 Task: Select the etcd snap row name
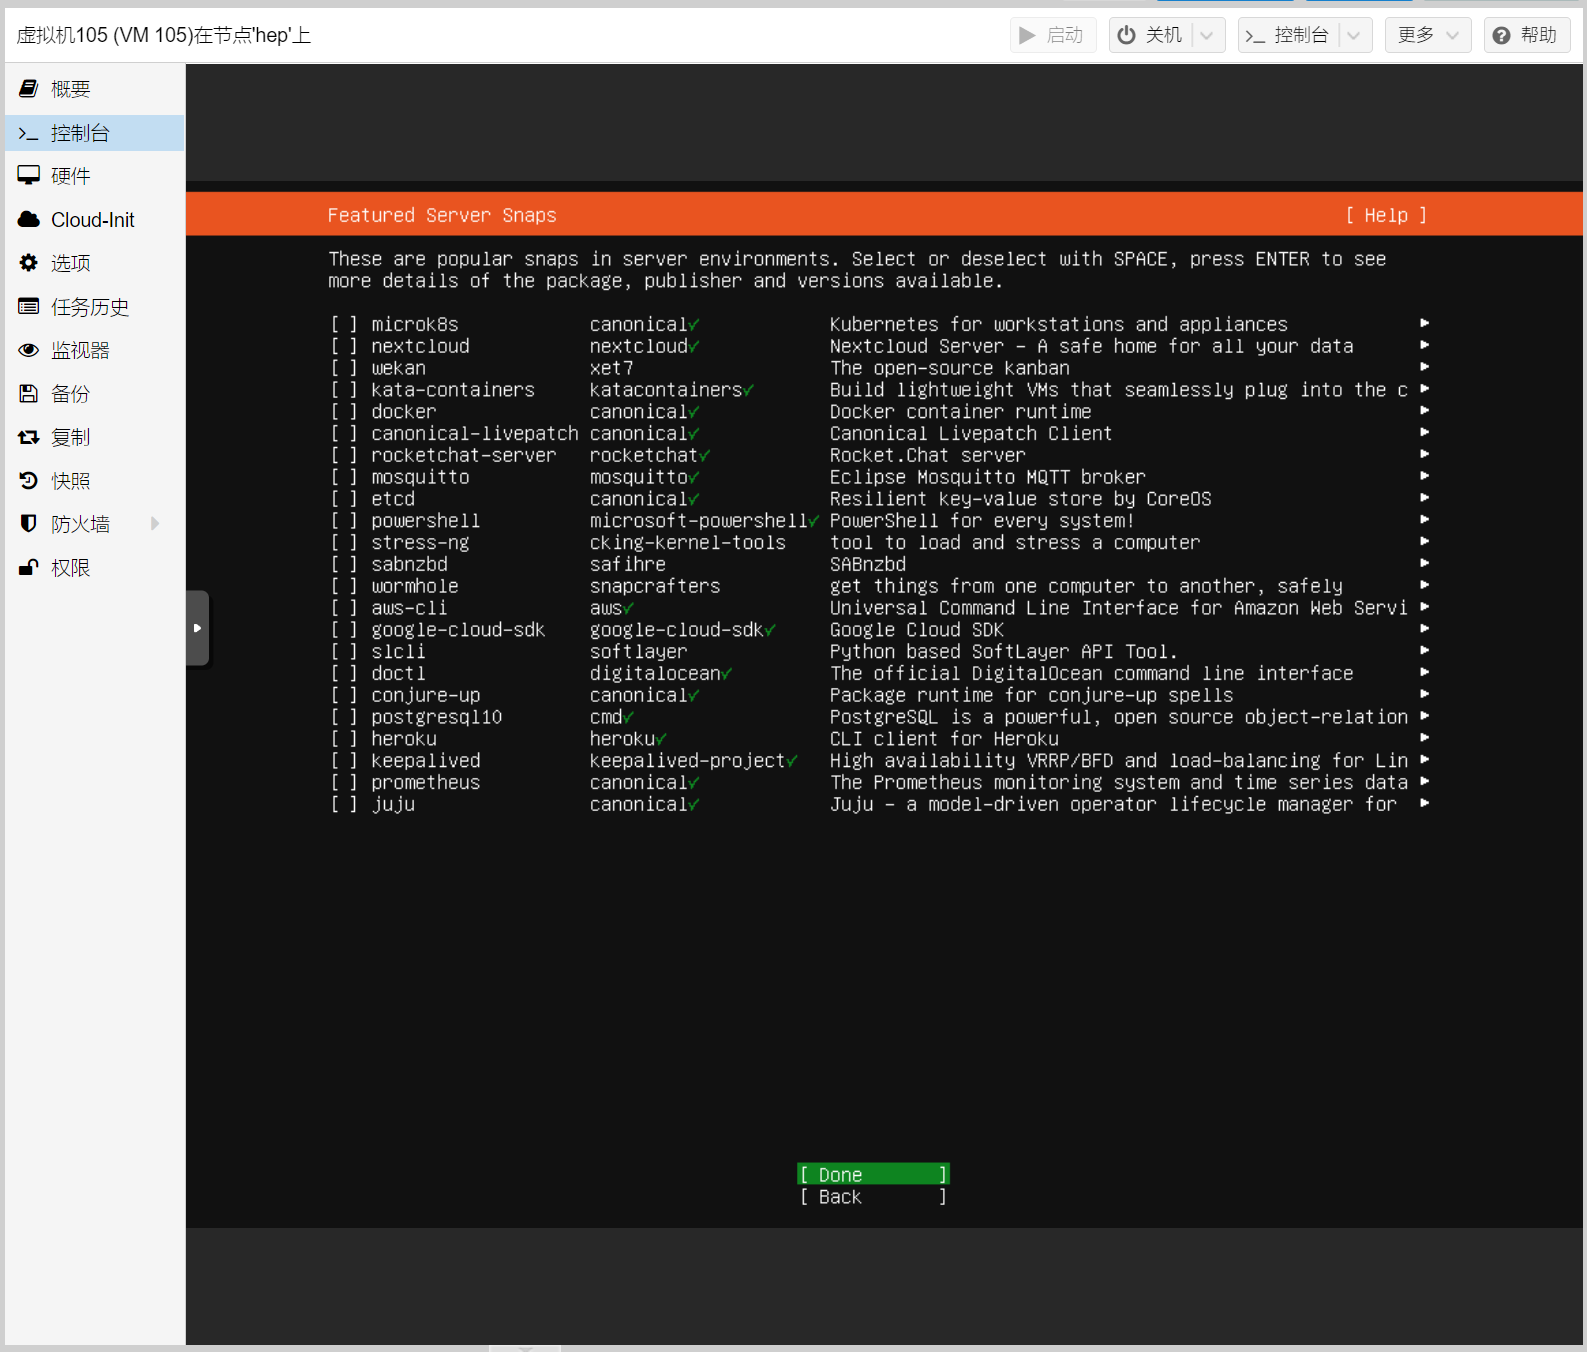click(393, 499)
